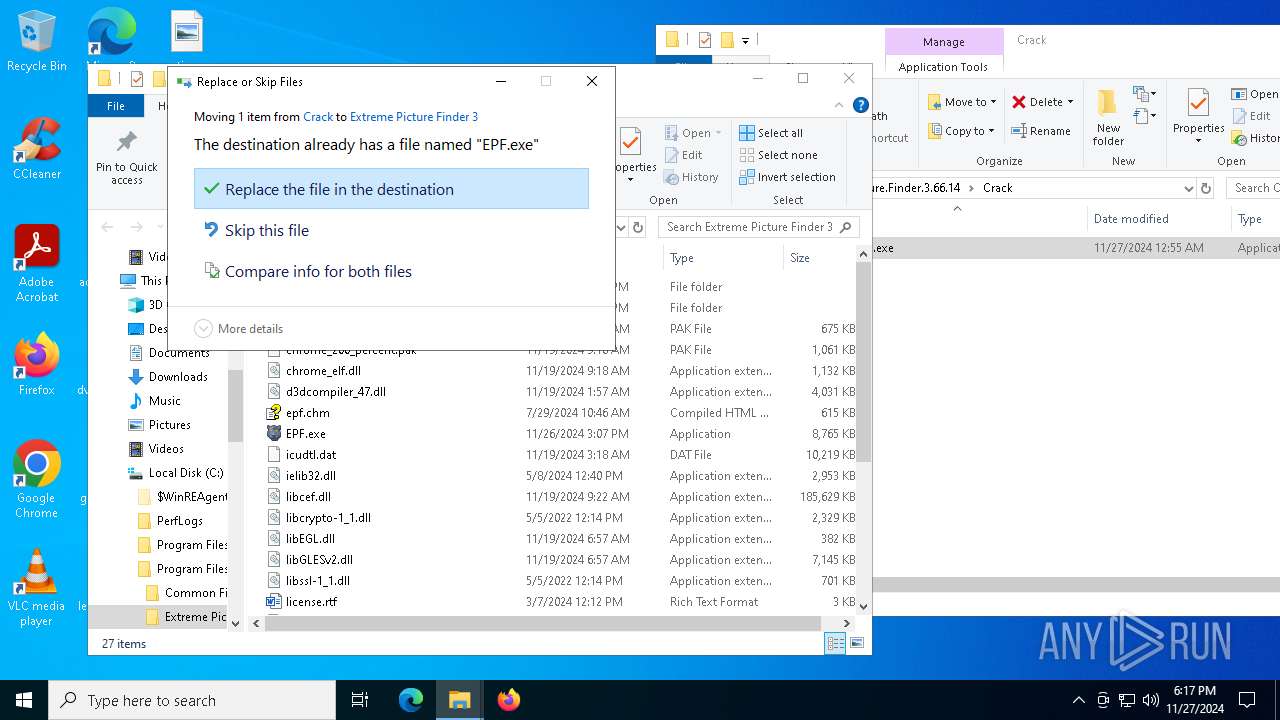1280x720 pixels.
Task: Collapse the ribbon using the chevron
Action: 839,105
